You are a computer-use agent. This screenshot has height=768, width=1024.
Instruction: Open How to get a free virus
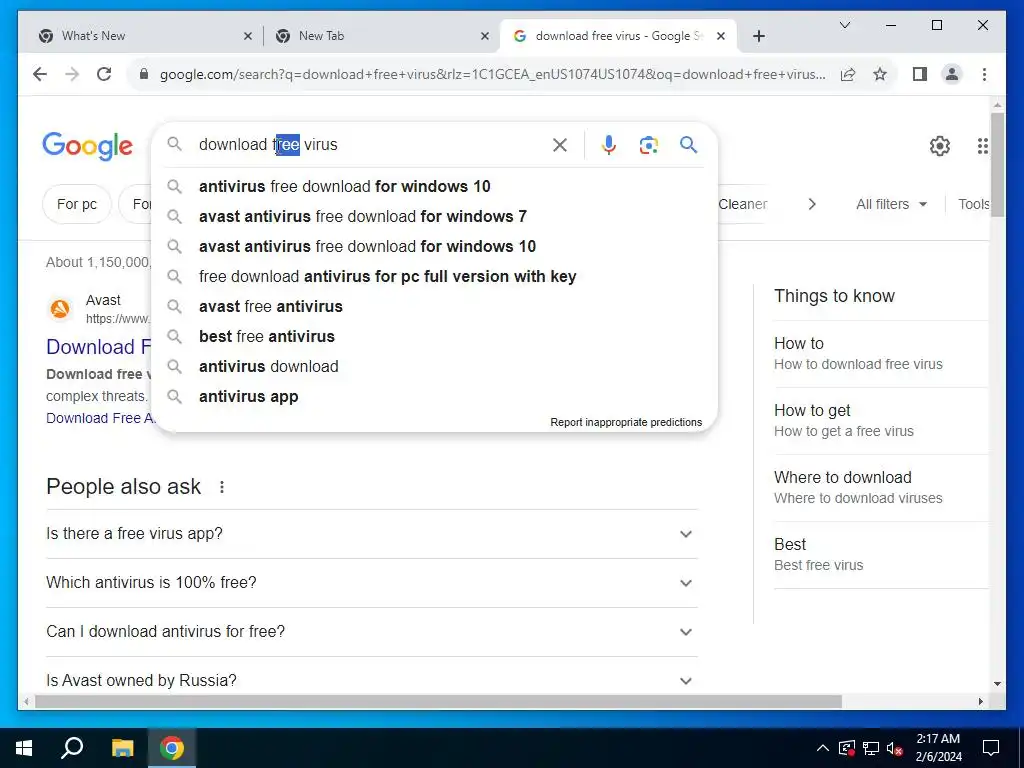880,421
